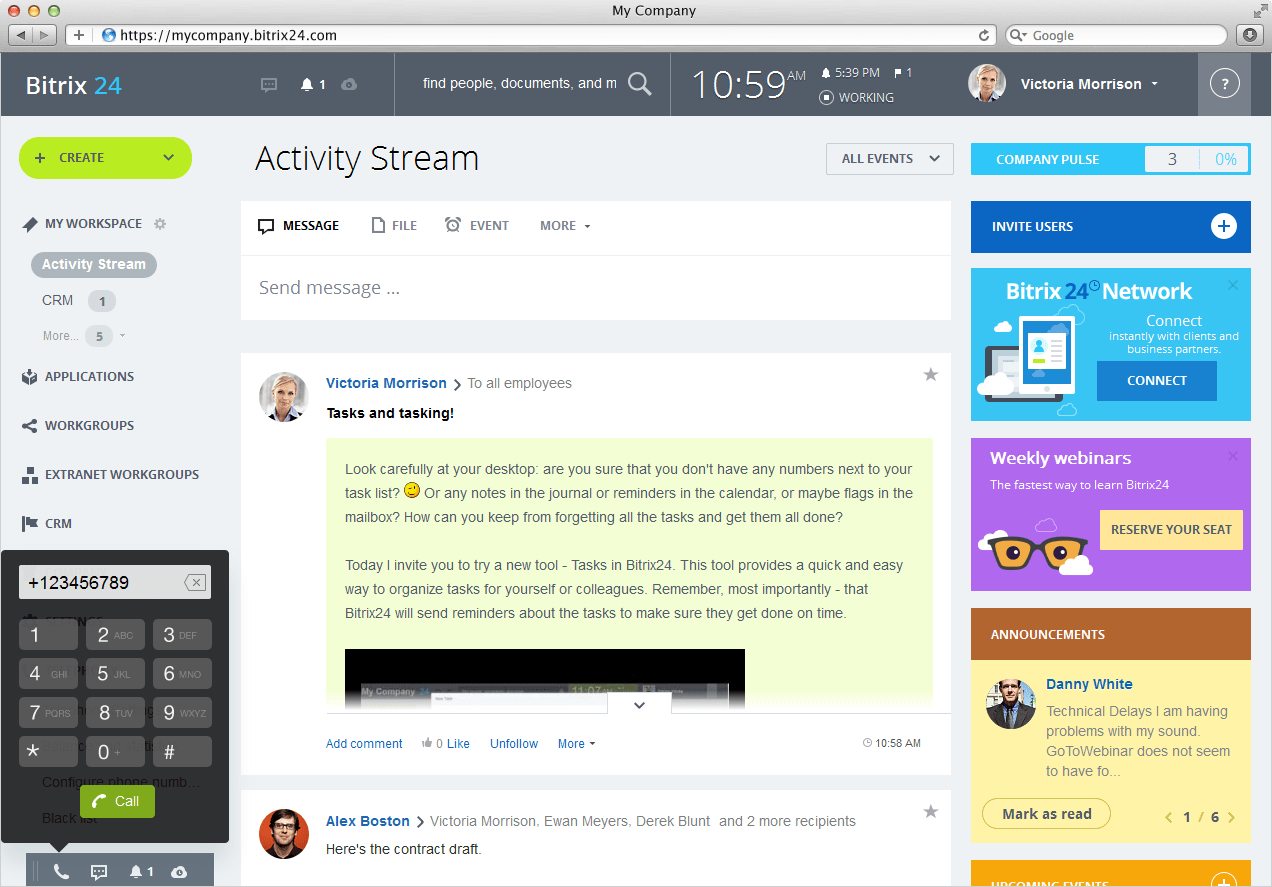Screen dimensions: 1272x887
Task: Open Danny White profile link
Action: pyautogui.click(x=1089, y=685)
